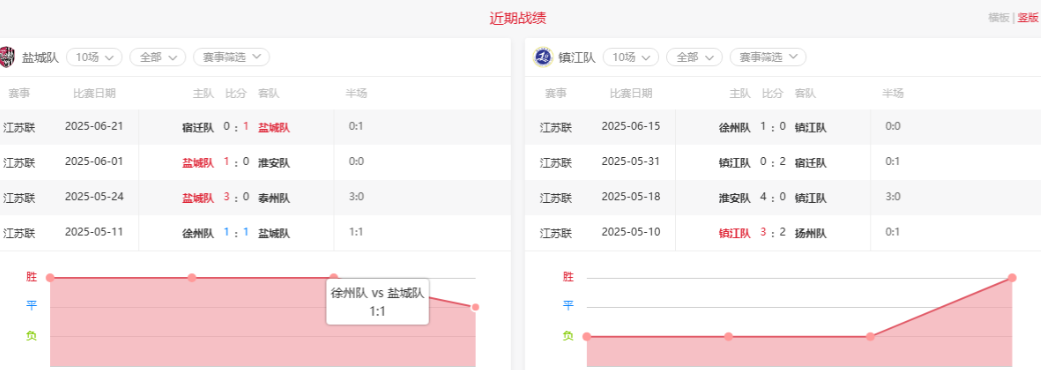Click the 徐州队 vs 盐城队 chart tooltip
The image size is (1041, 370).
tap(377, 301)
